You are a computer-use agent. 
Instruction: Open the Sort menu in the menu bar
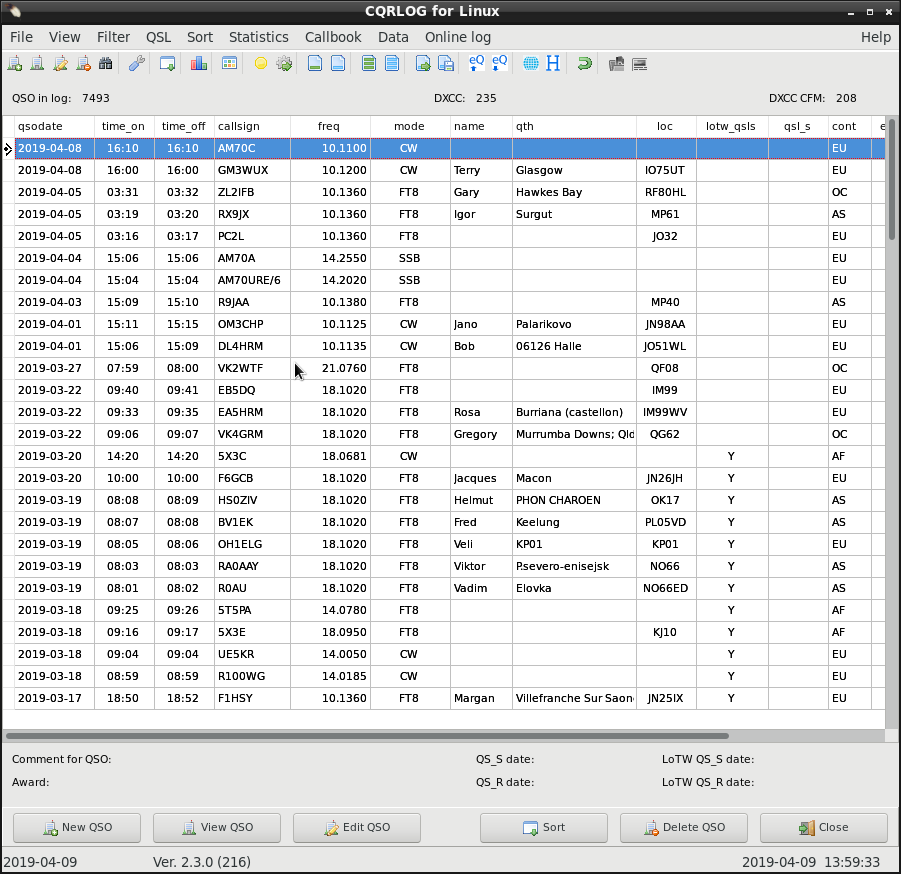199,37
